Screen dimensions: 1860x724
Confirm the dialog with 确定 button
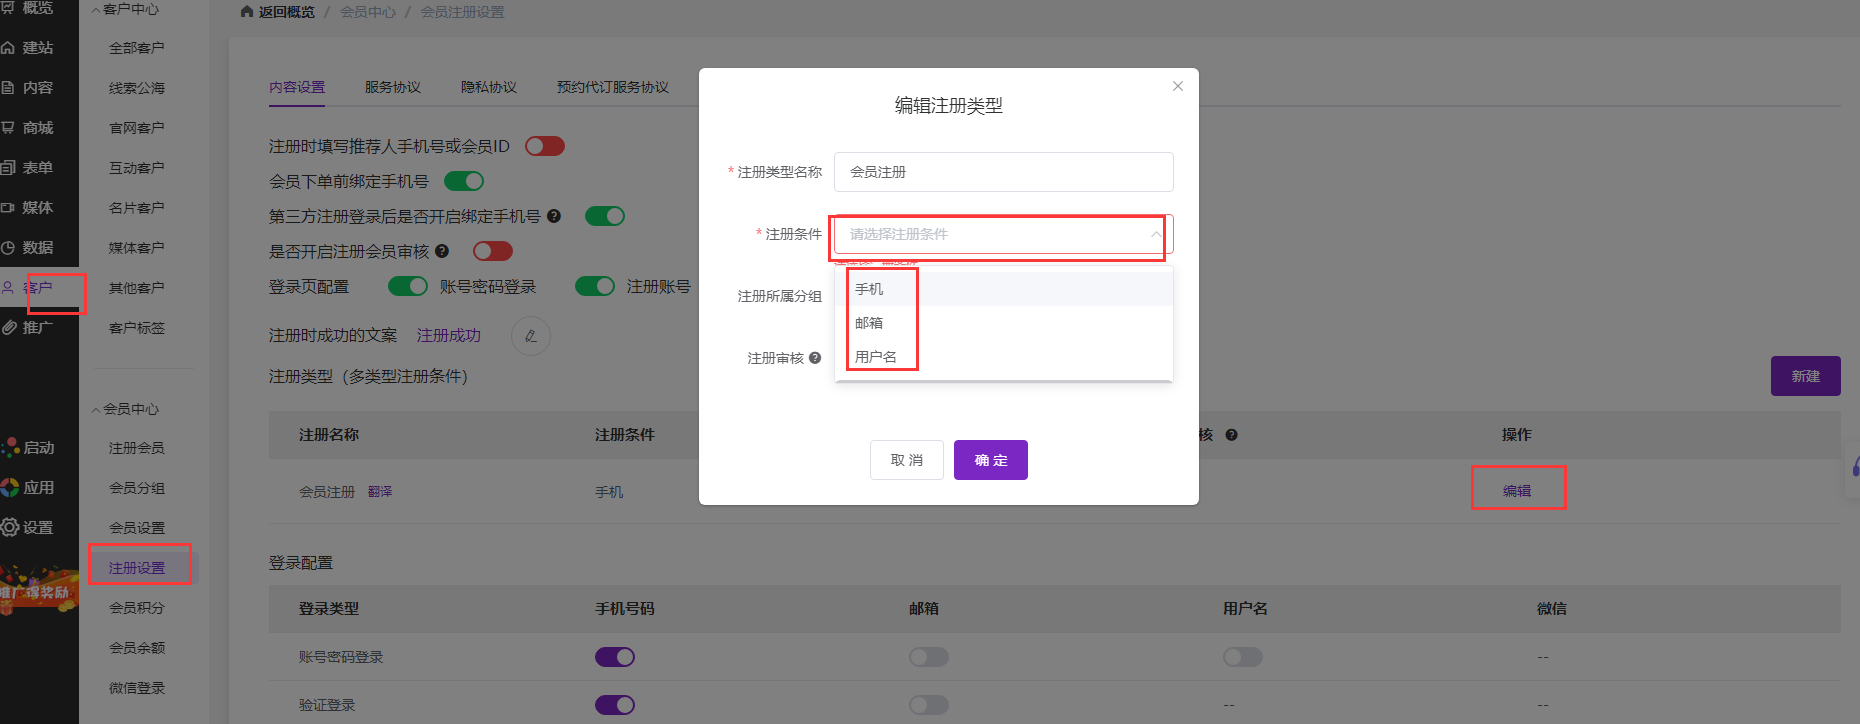tap(991, 460)
